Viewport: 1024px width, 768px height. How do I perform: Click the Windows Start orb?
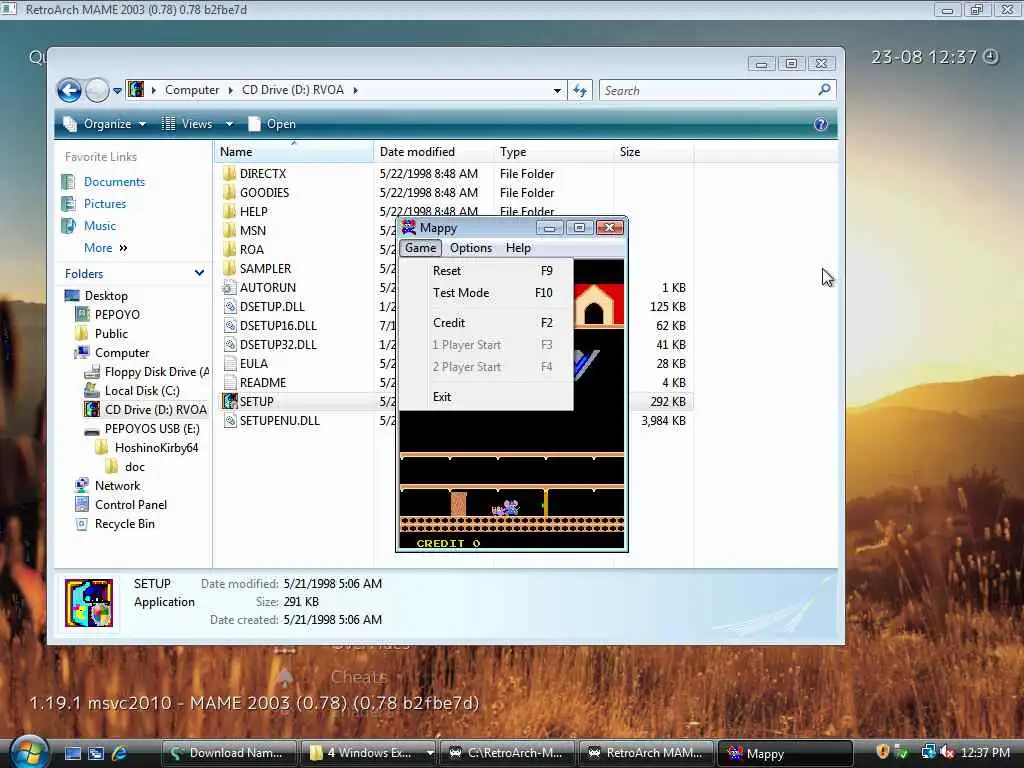tap(29, 752)
